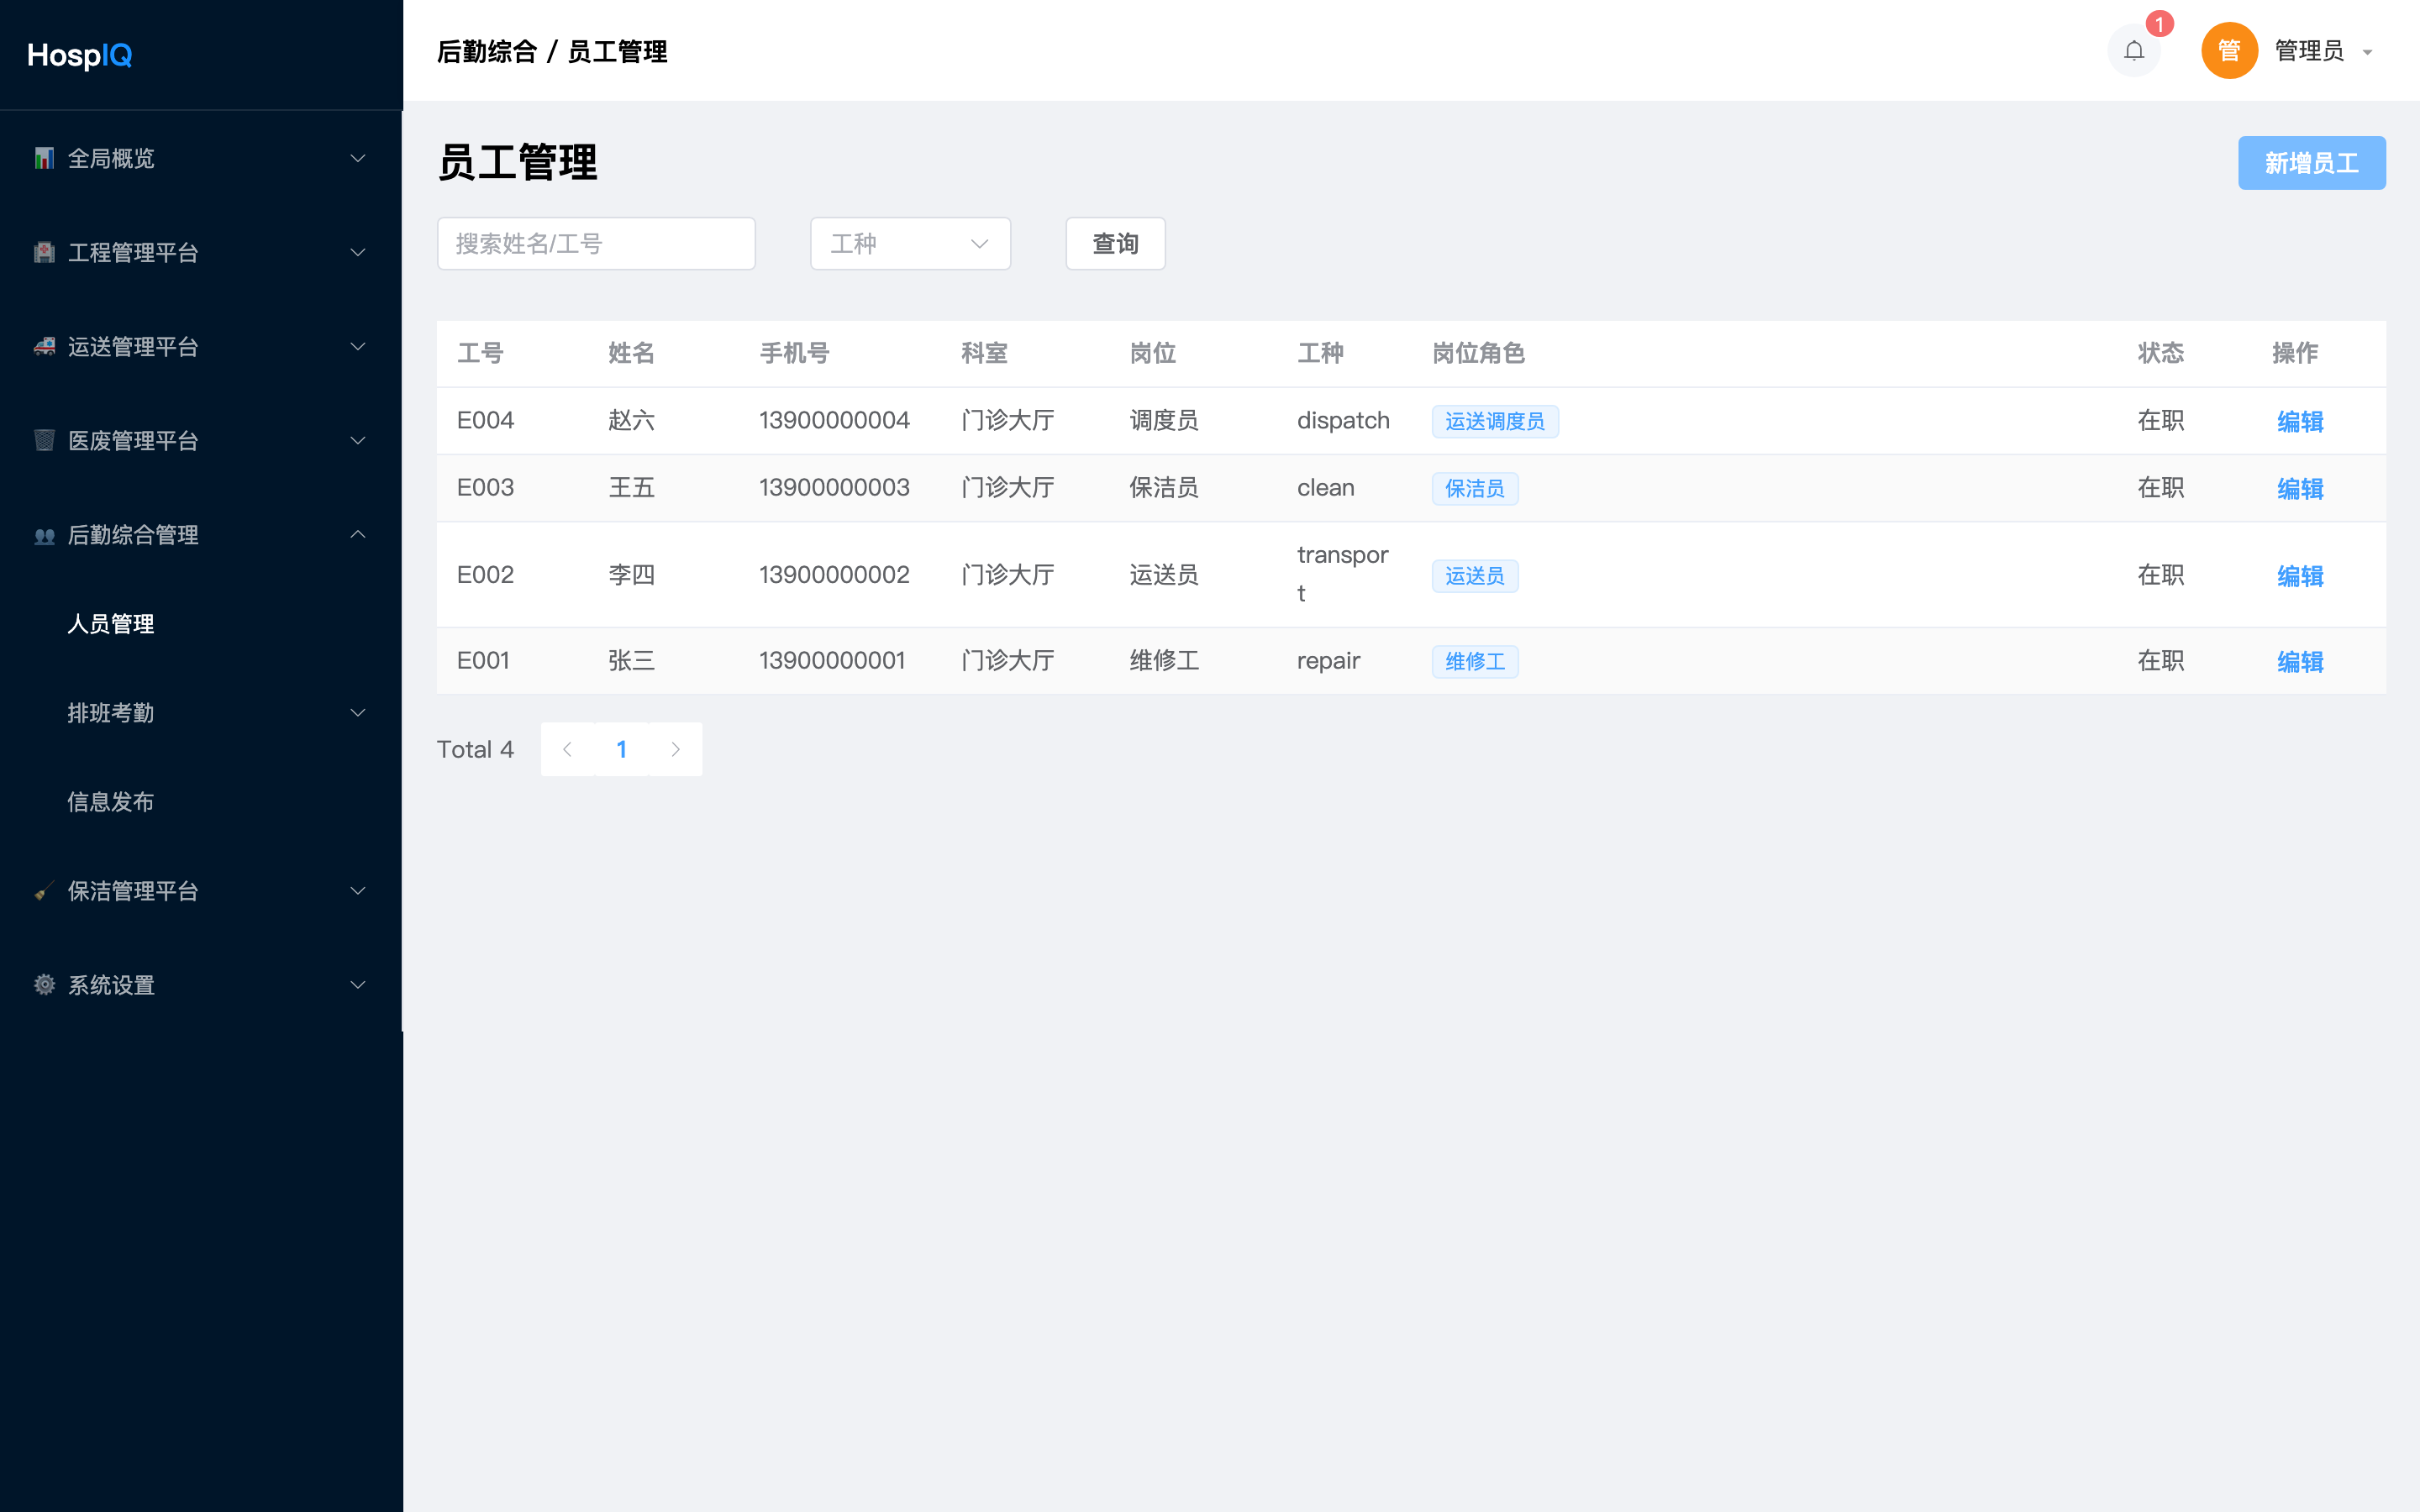Viewport: 2420px width, 1512px height.
Task: Open the notification bell icon
Action: coord(2133,50)
